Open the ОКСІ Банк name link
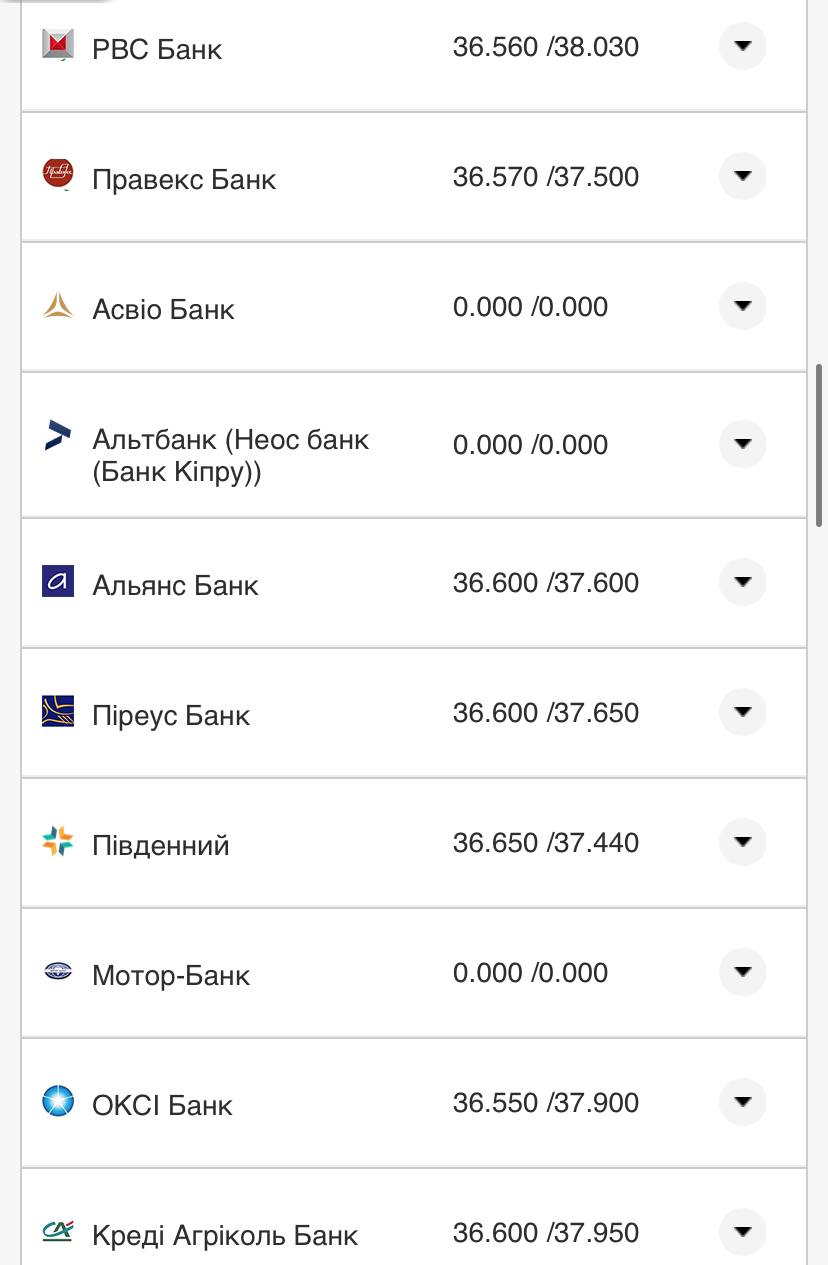 162,1105
